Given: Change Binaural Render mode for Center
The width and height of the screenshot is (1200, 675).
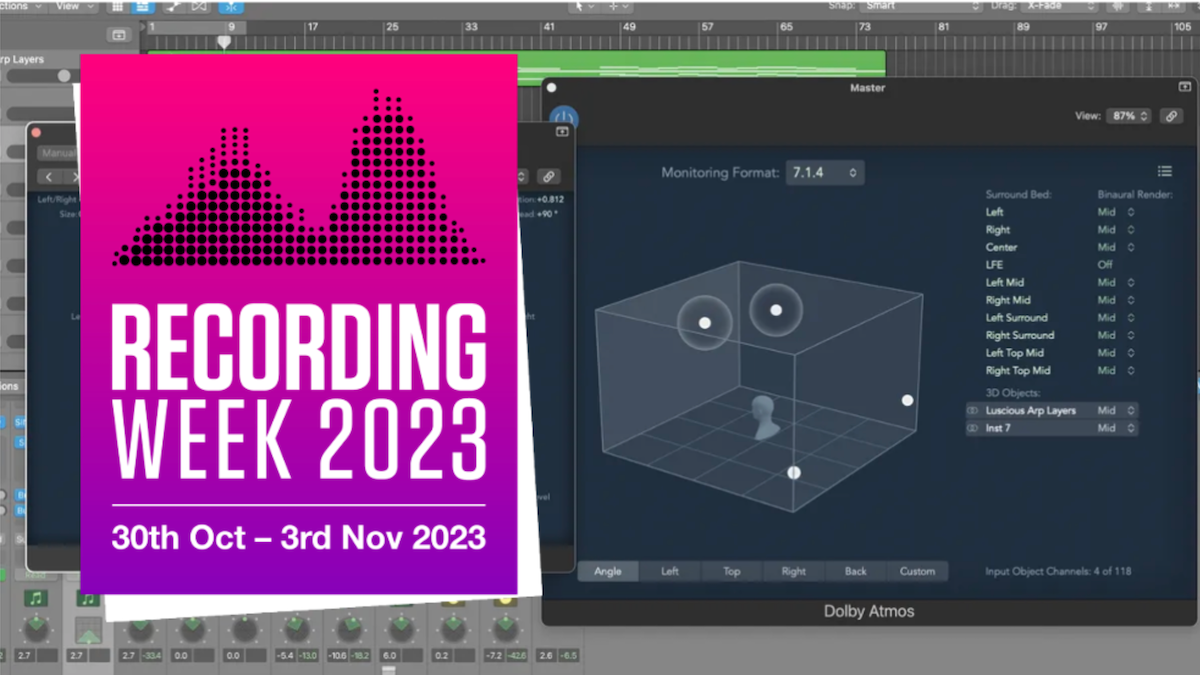Looking at the screenshot, I should [x=1116, y=247].
